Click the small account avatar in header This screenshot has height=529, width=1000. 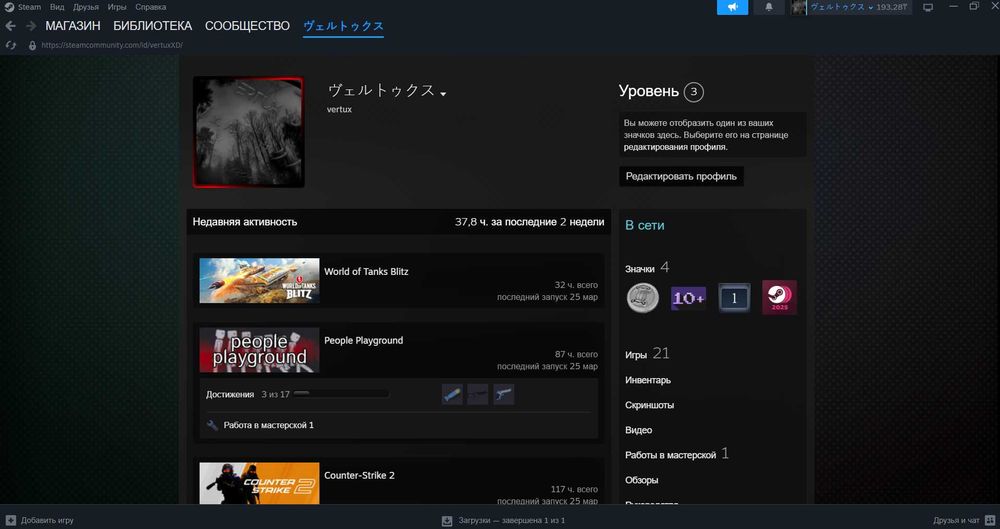pos(798,7)
